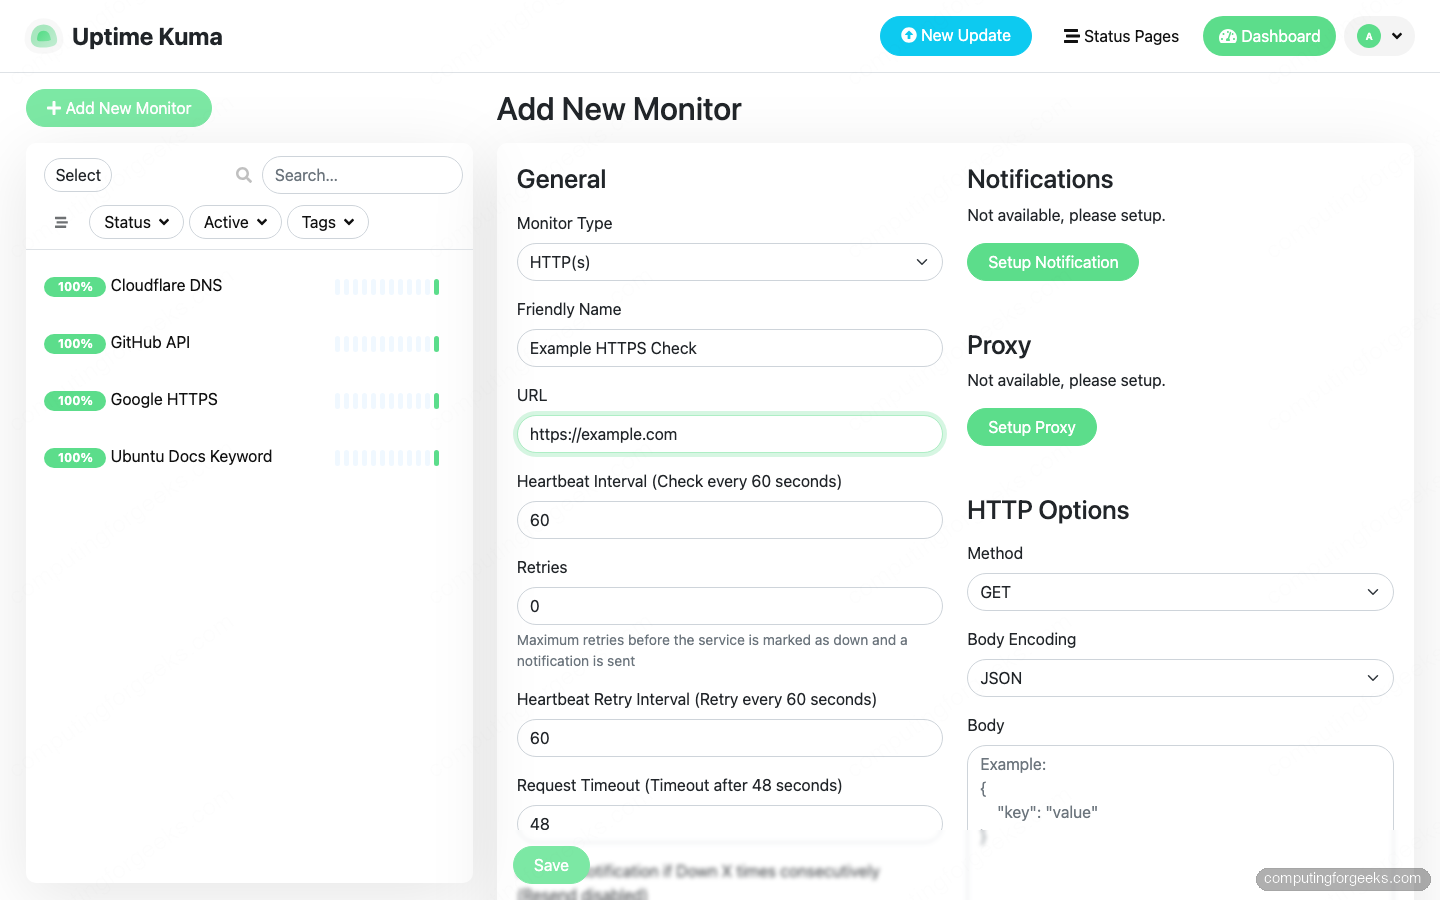Screen dimensions: 1440x900
Task: Expand the Status filter dropdown
Action: (x=136, y=222)
